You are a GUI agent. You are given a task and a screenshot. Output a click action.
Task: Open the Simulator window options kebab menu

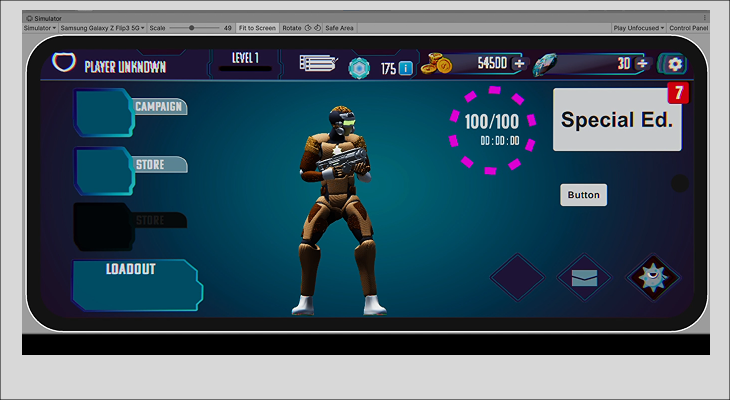point(704,18)
